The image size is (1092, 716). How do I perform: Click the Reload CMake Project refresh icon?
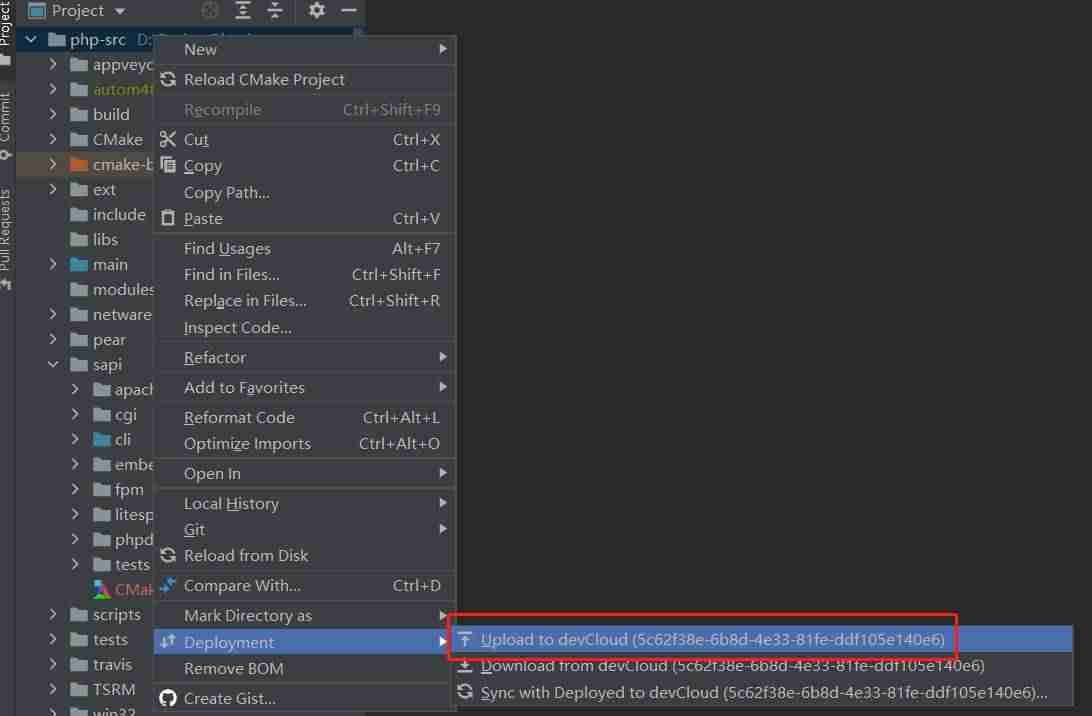168,79
